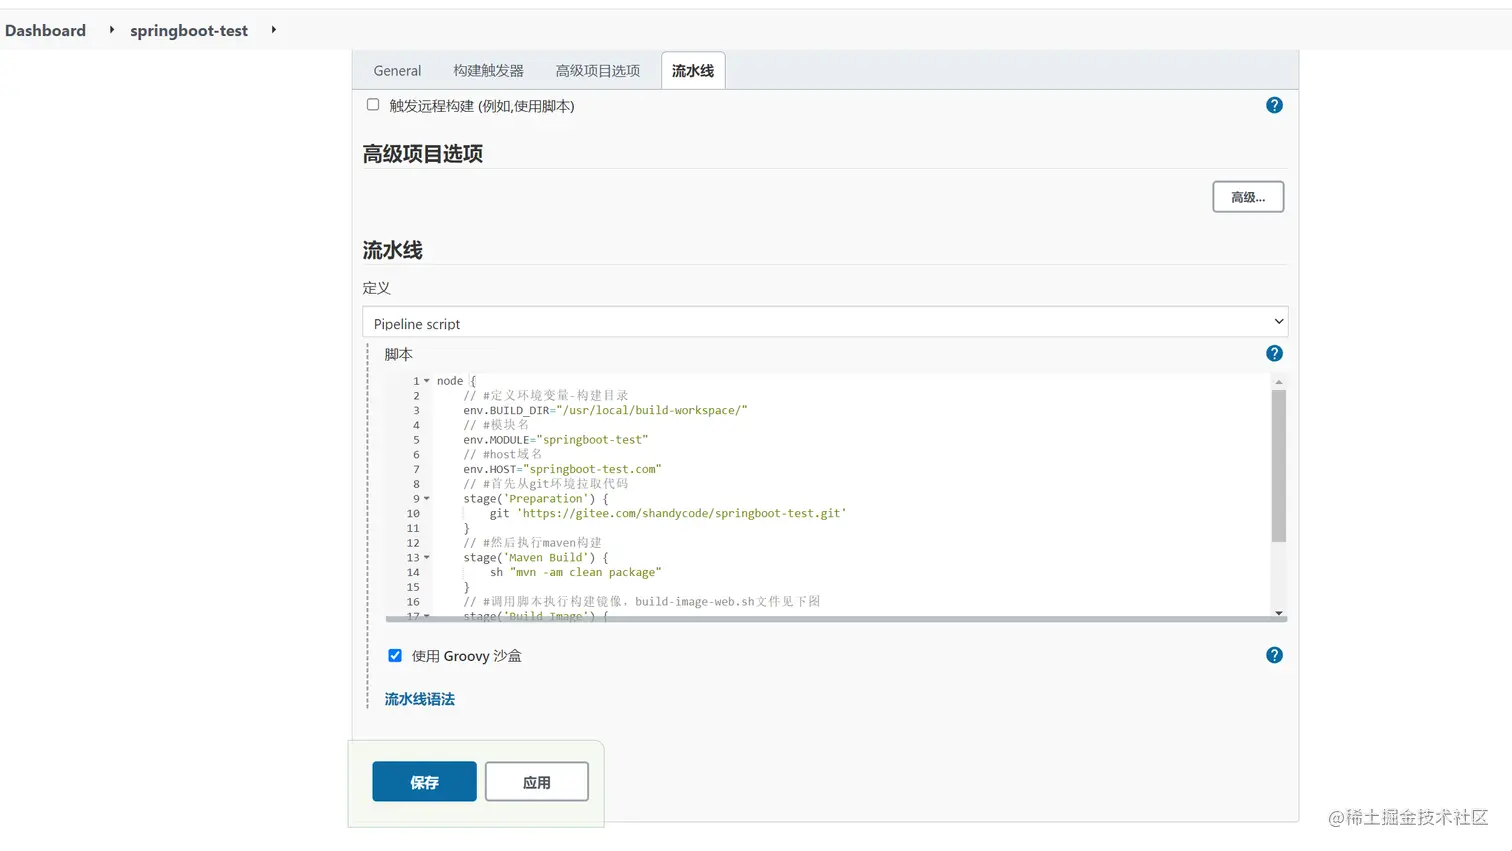Screen dimensions: 1512x851
Task: Uncheck the Use Groovy sandbox checkbox
Action: 395,655
